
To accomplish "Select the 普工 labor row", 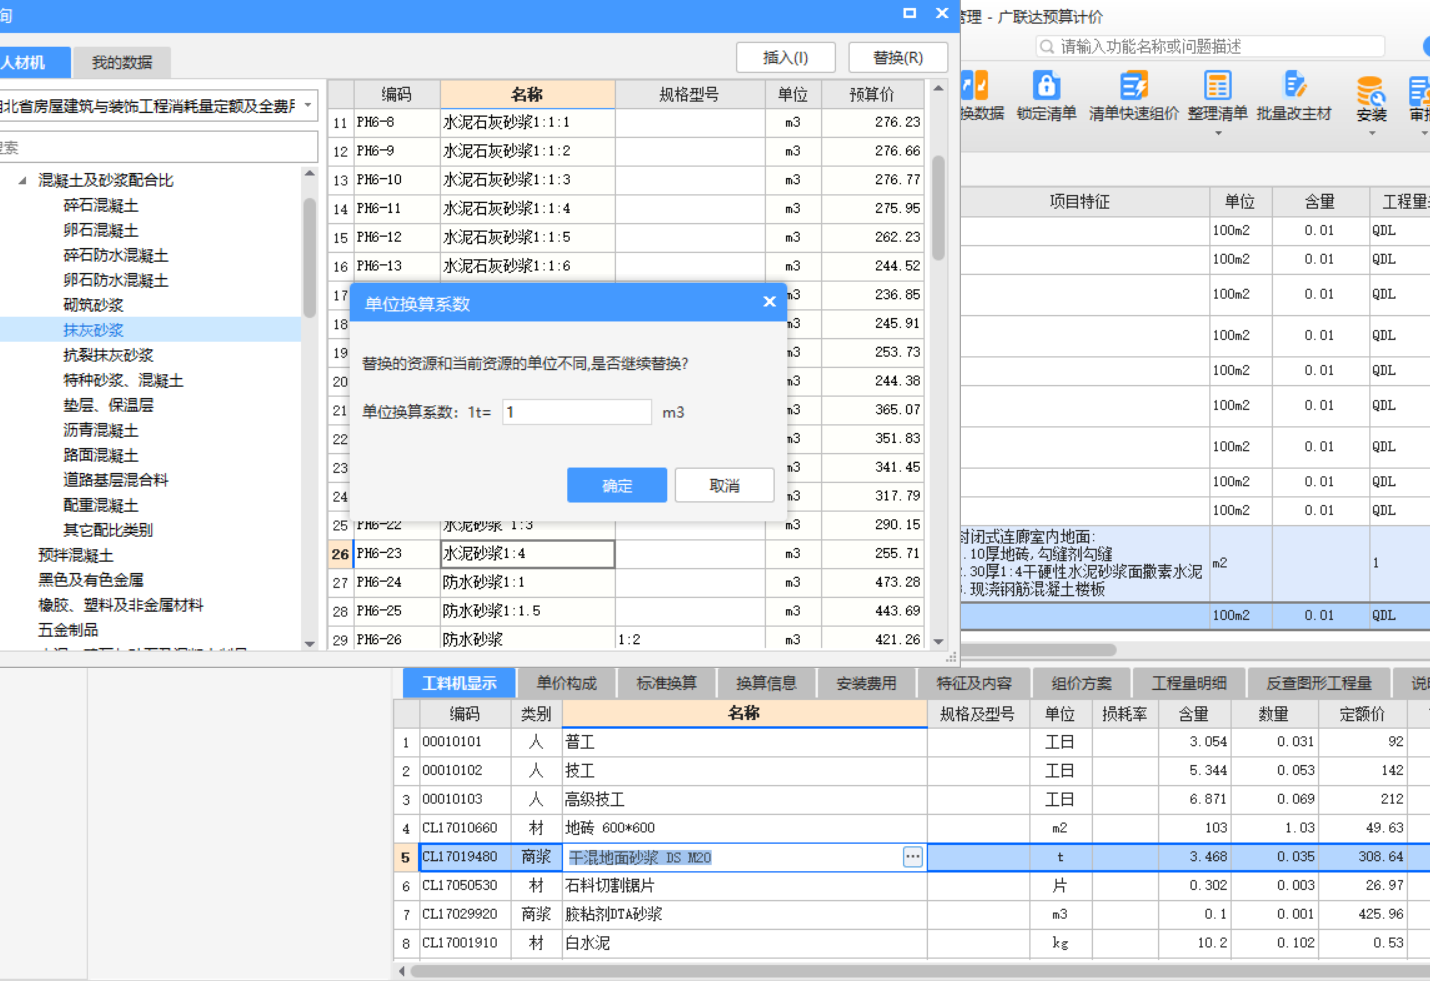I will [x=912, y=742].
